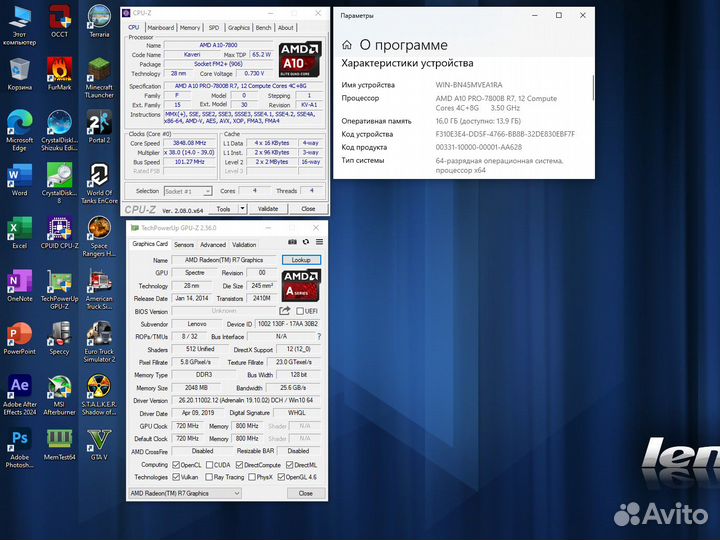Click the GPU Name field in GPU-Z
The image size is (720, 540).
point(224,260)
